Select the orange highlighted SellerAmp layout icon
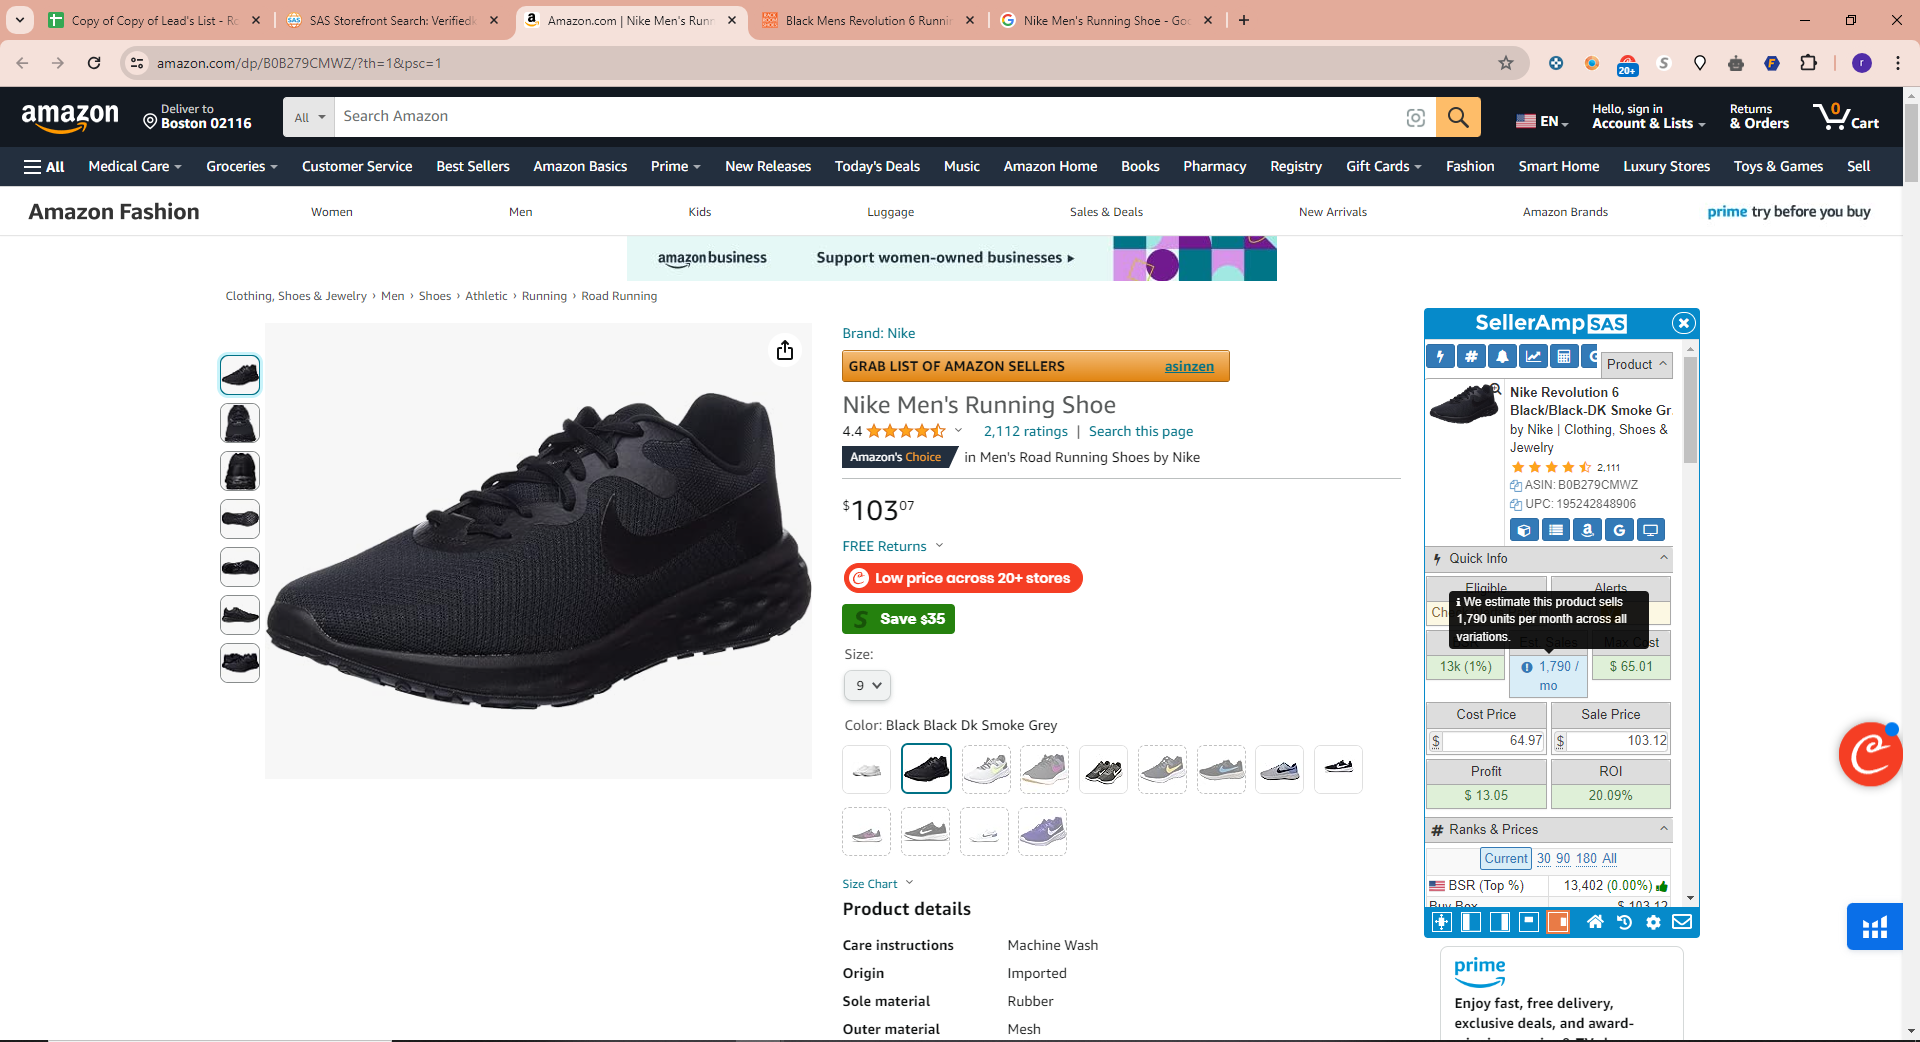This screenshot has height=1042, width=1920. point(1558,922)
